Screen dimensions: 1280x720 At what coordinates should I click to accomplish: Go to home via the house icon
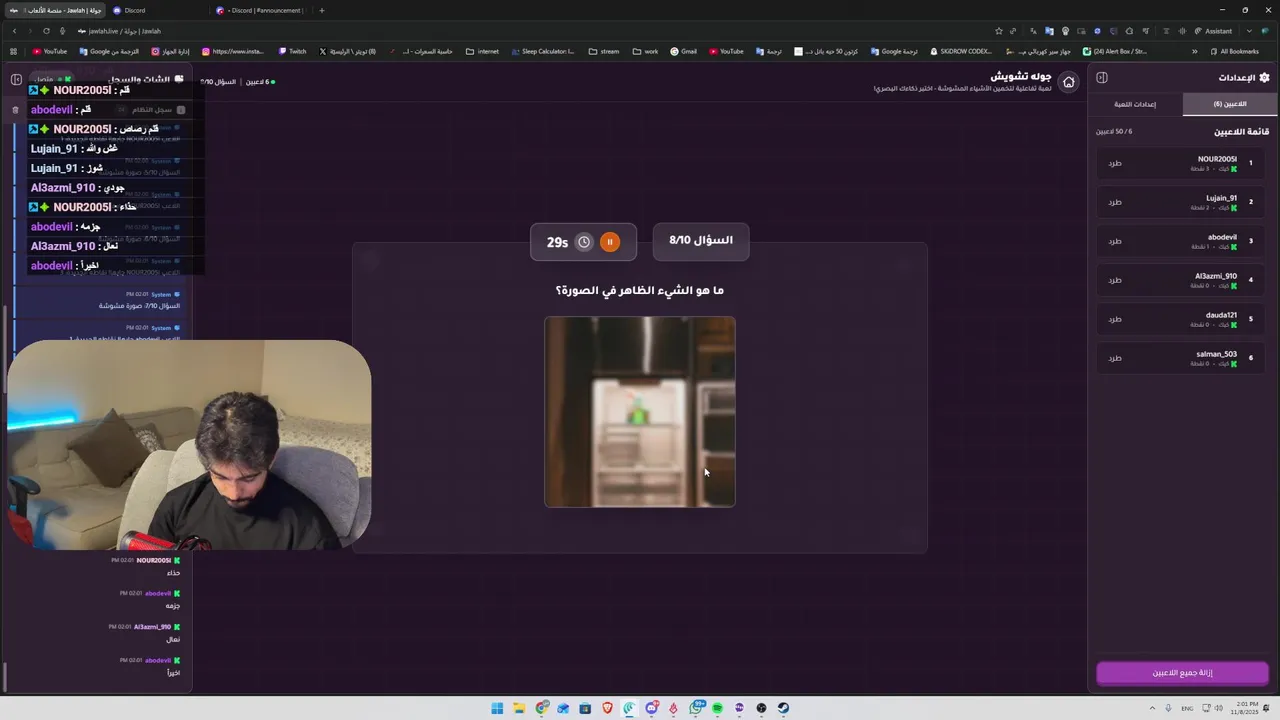(x=1068, y=82)
